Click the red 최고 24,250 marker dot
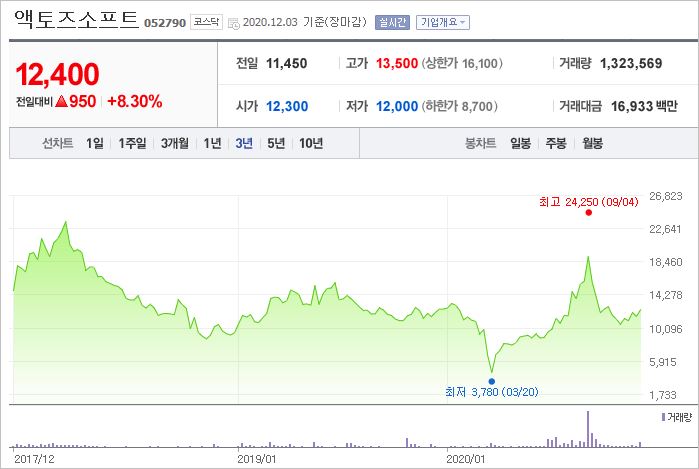This screenshot has width=699, height=469. click(589, 213)
